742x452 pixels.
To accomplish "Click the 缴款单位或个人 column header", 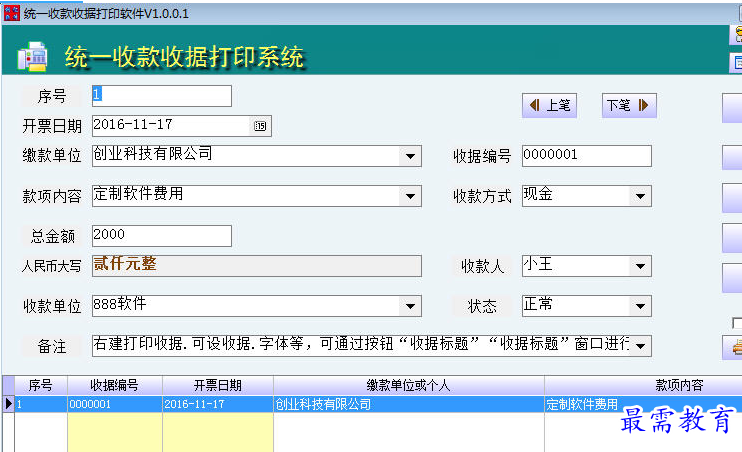I will coord(408,385).
